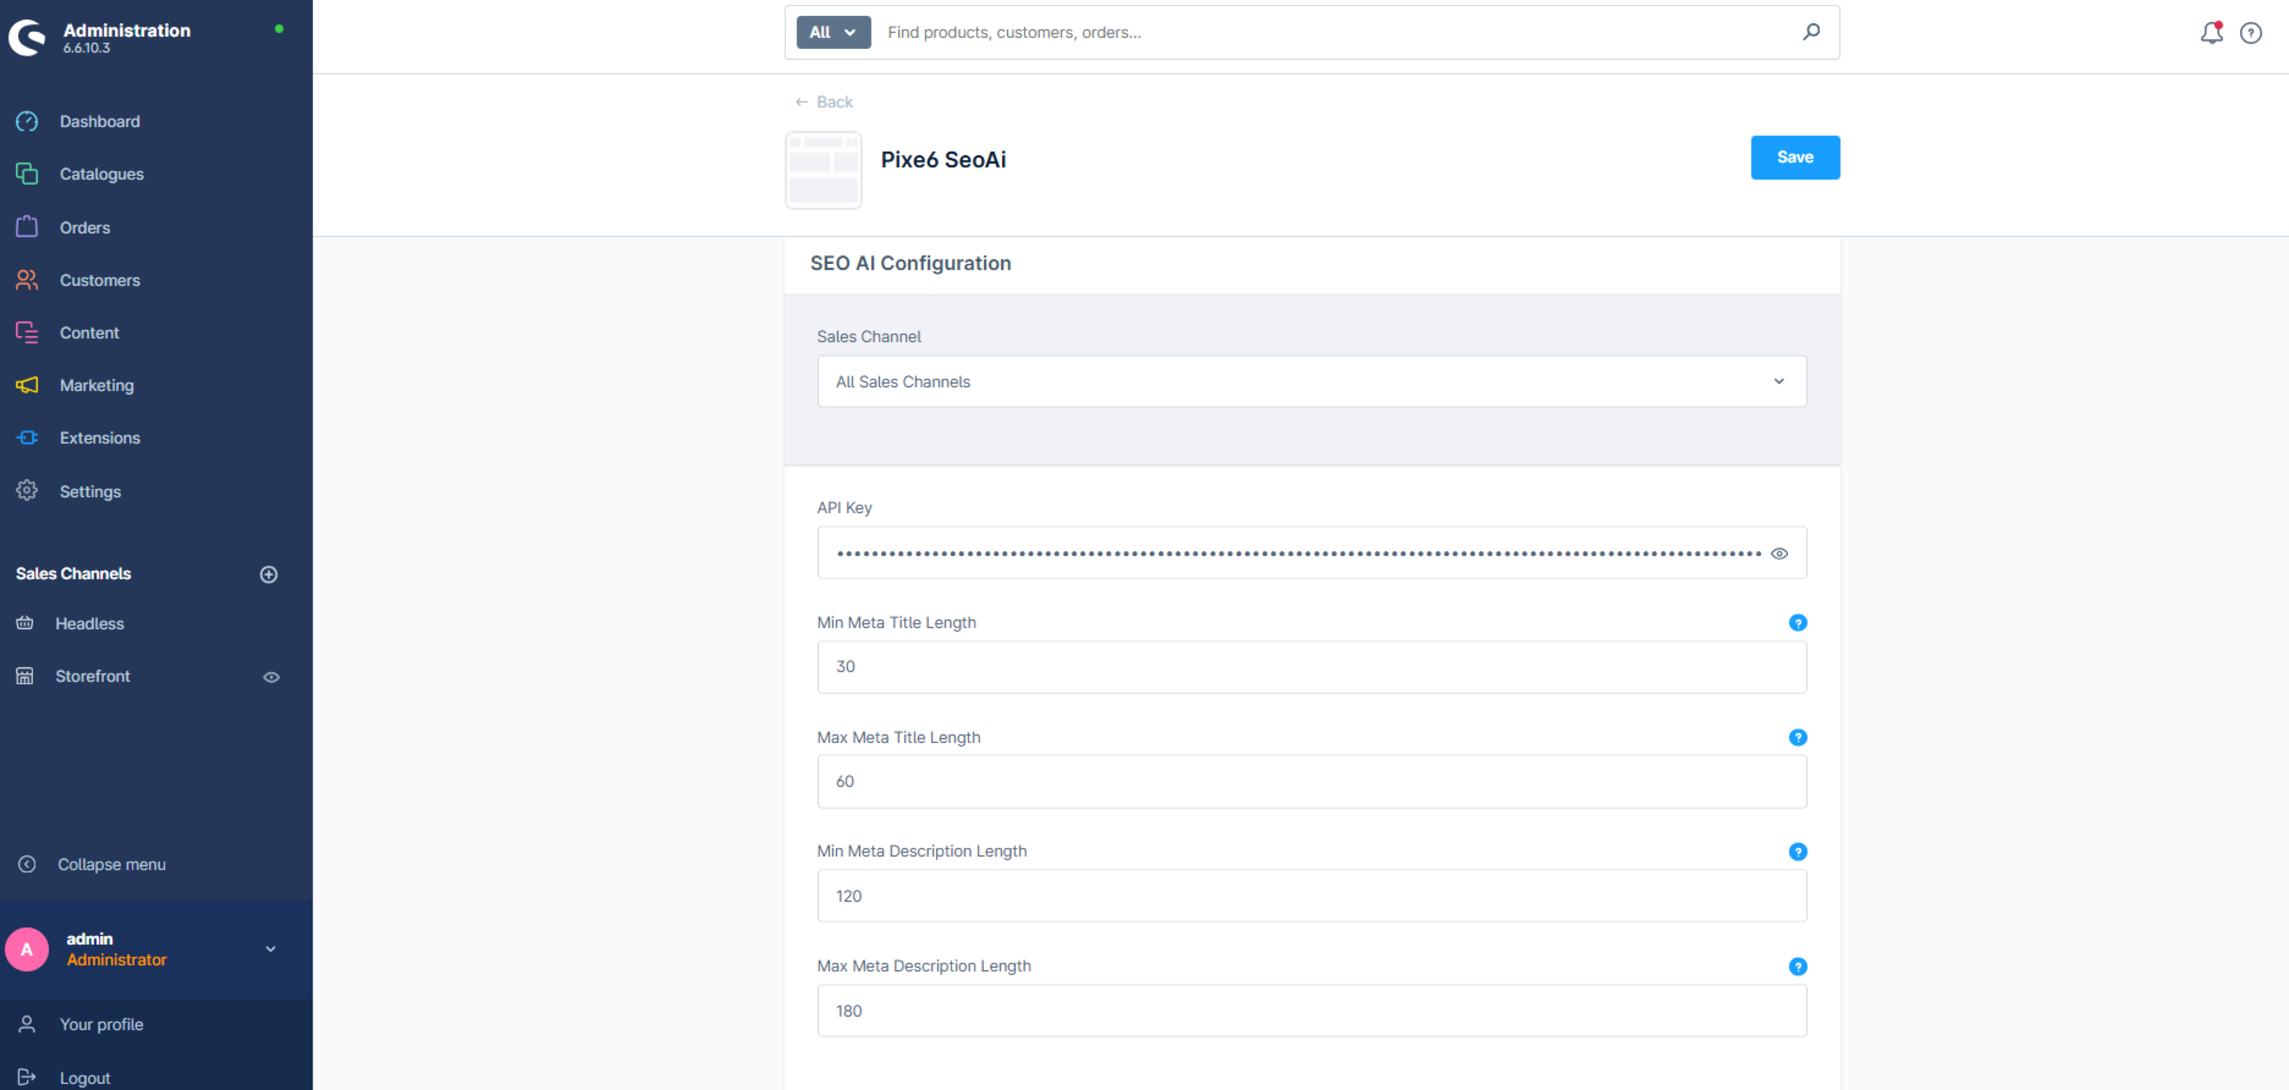Open Storefront preview eye icon

[x=271, y=677]
